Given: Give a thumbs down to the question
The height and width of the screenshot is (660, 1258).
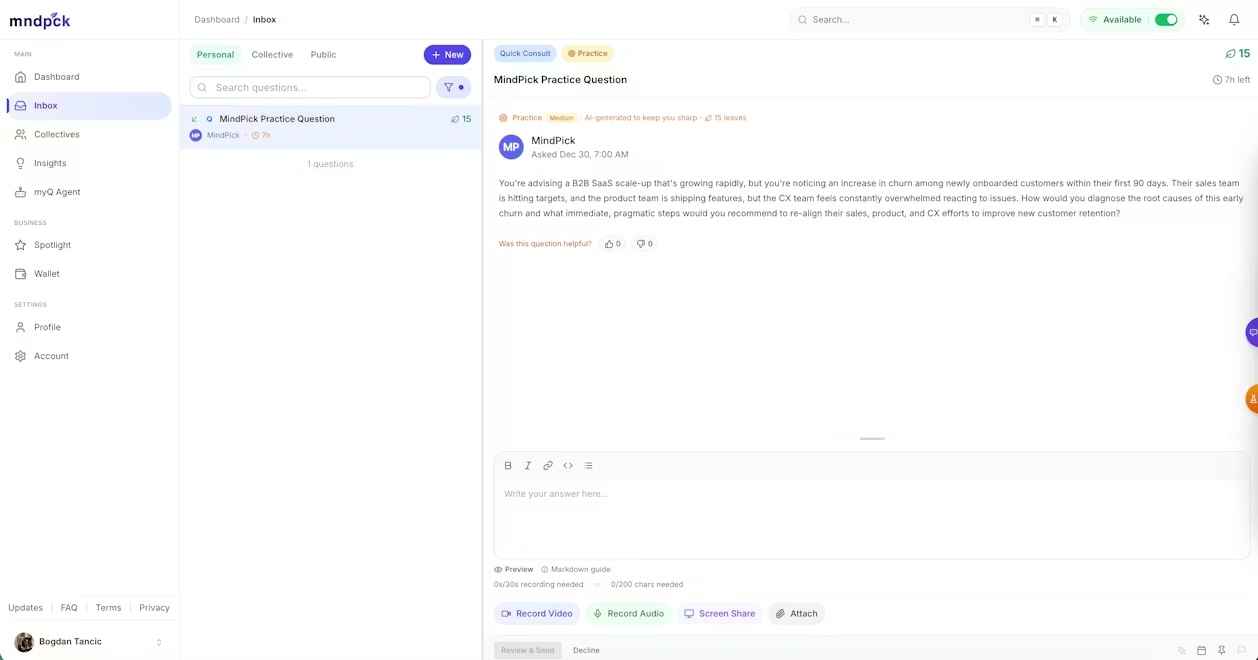Looking at the screenshot, I should coord(644,243).
